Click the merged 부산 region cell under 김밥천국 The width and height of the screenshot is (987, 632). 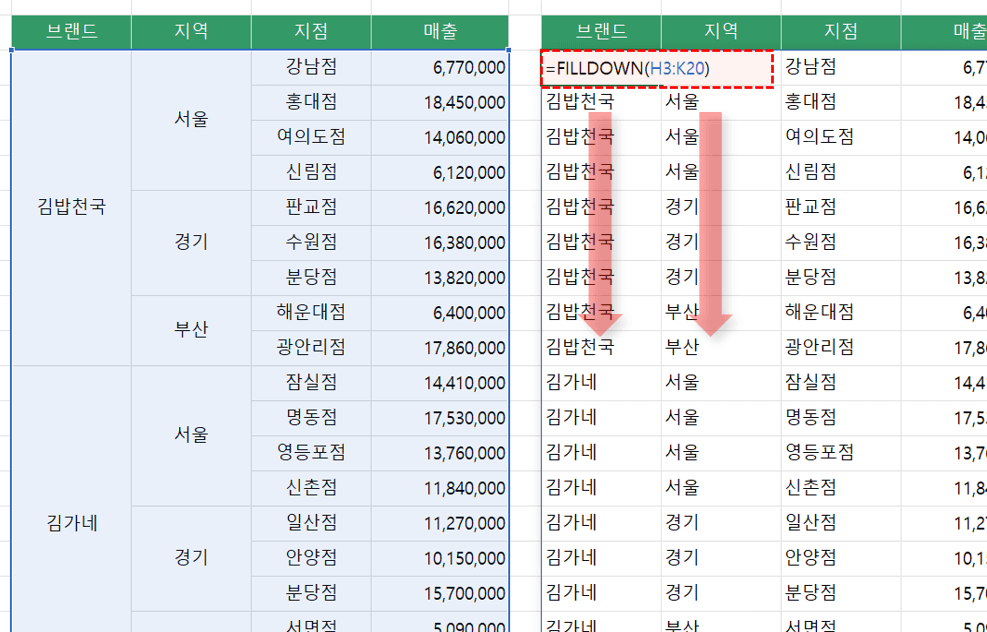point(191,329)
